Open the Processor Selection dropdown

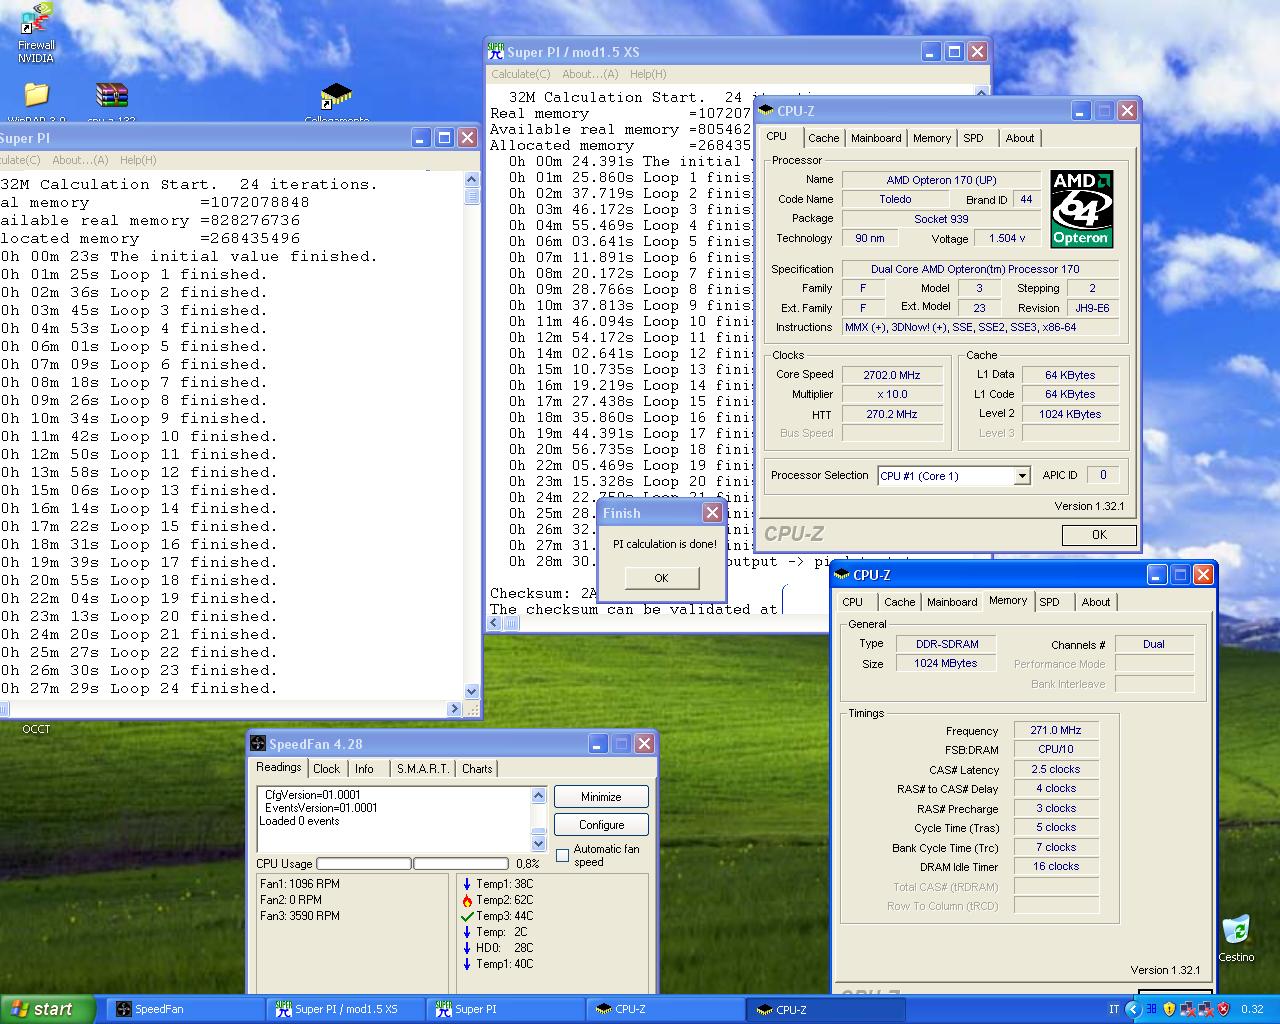coord(1022,476)
